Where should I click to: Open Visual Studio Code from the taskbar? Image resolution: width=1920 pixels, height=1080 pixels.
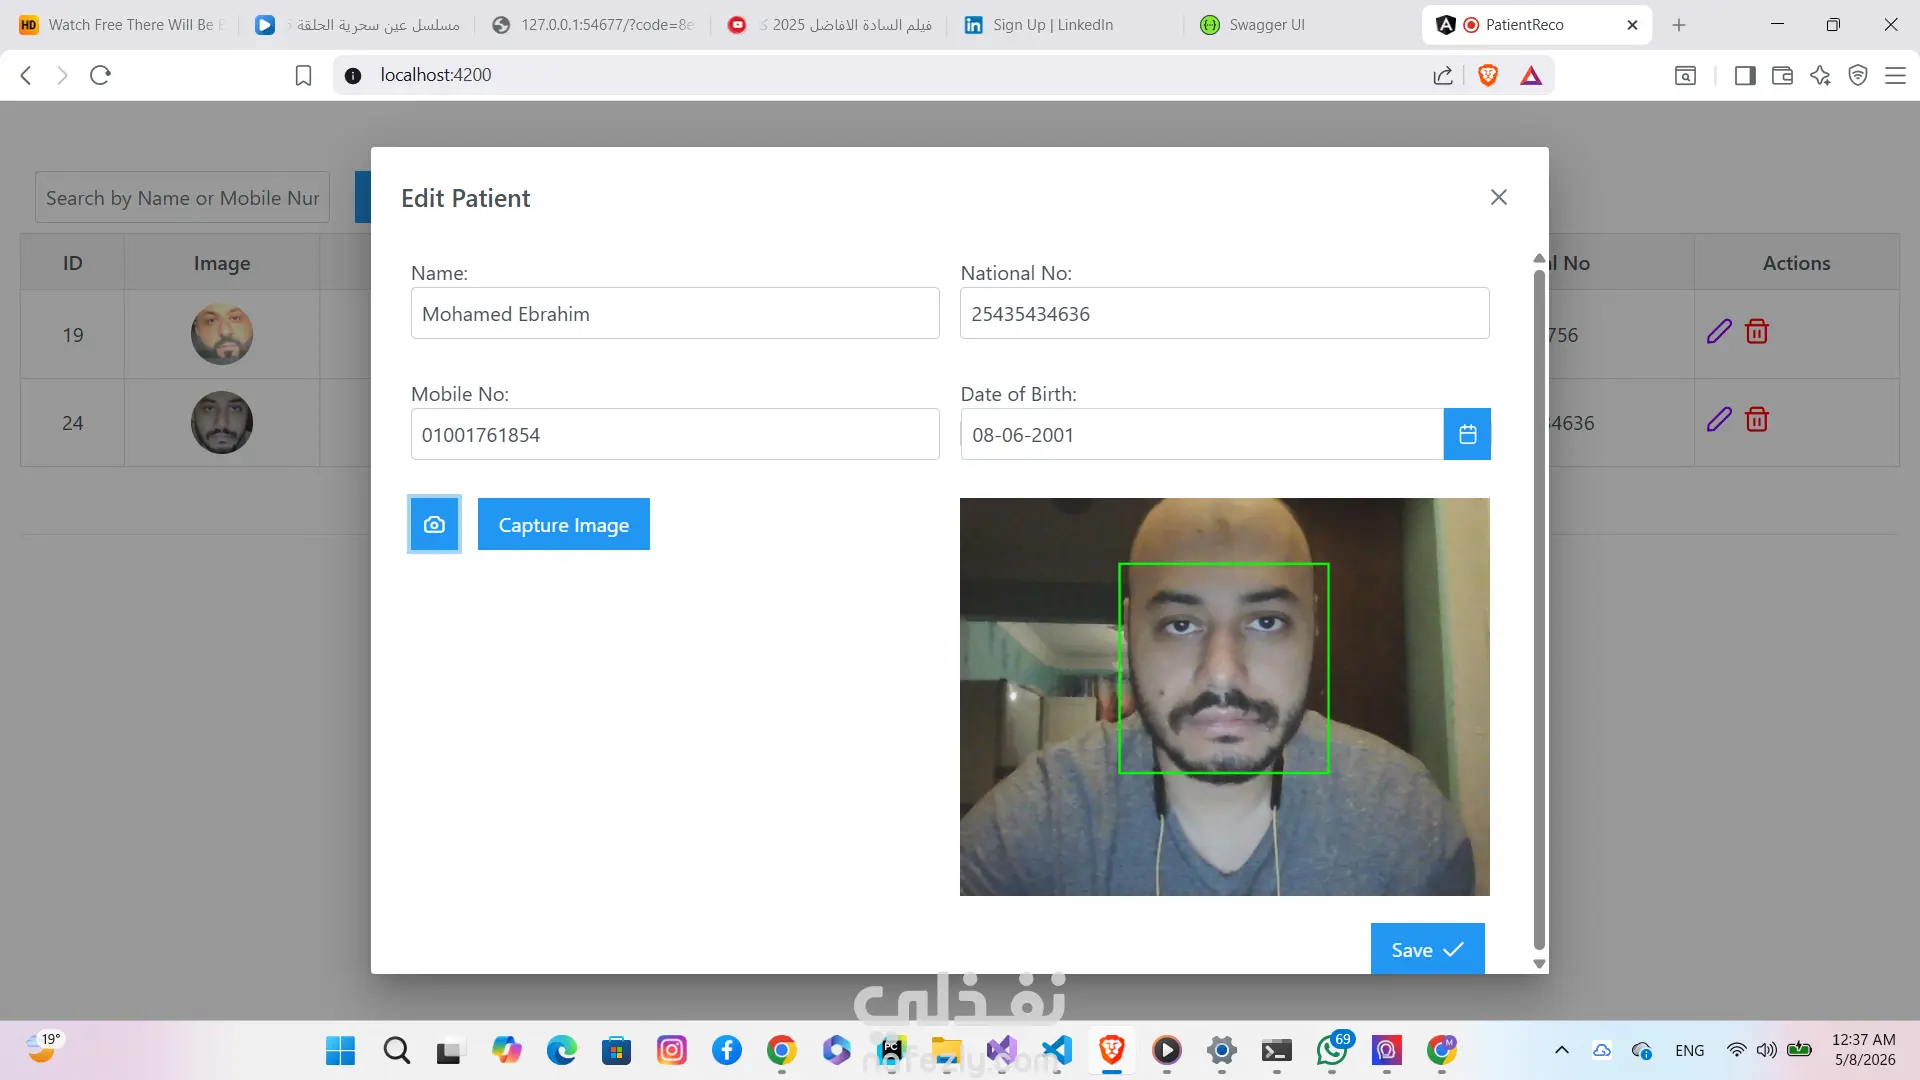coord(1057,1050)
